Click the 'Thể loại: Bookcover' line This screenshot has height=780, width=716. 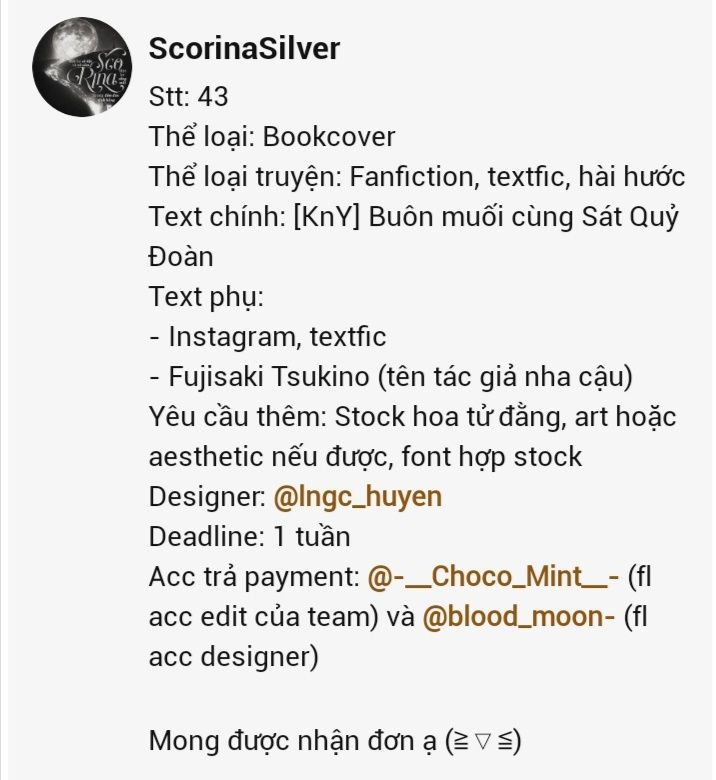tap(272, 136)
